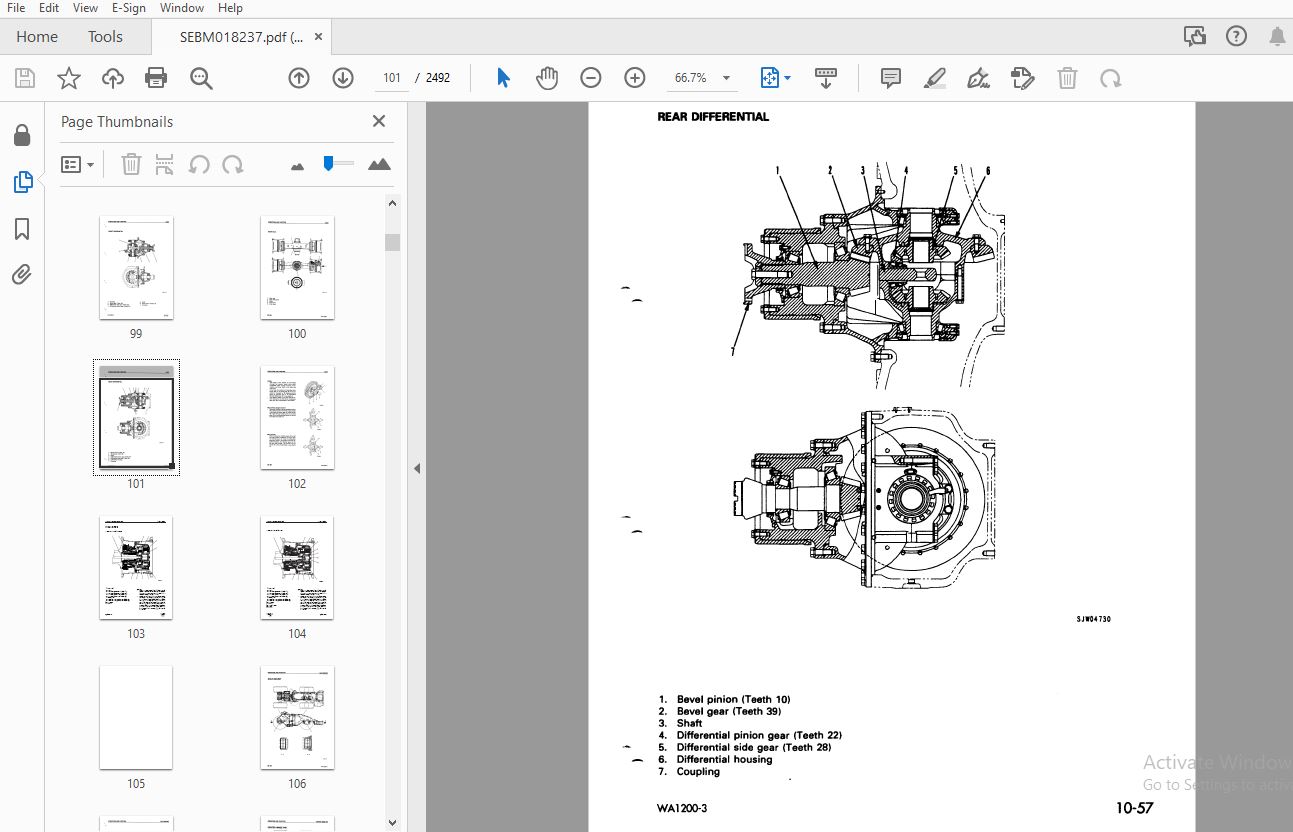Rotate page clockwise in the thumbnails panel
This screenshot has width=1293, height=832.
coord(232,164)
